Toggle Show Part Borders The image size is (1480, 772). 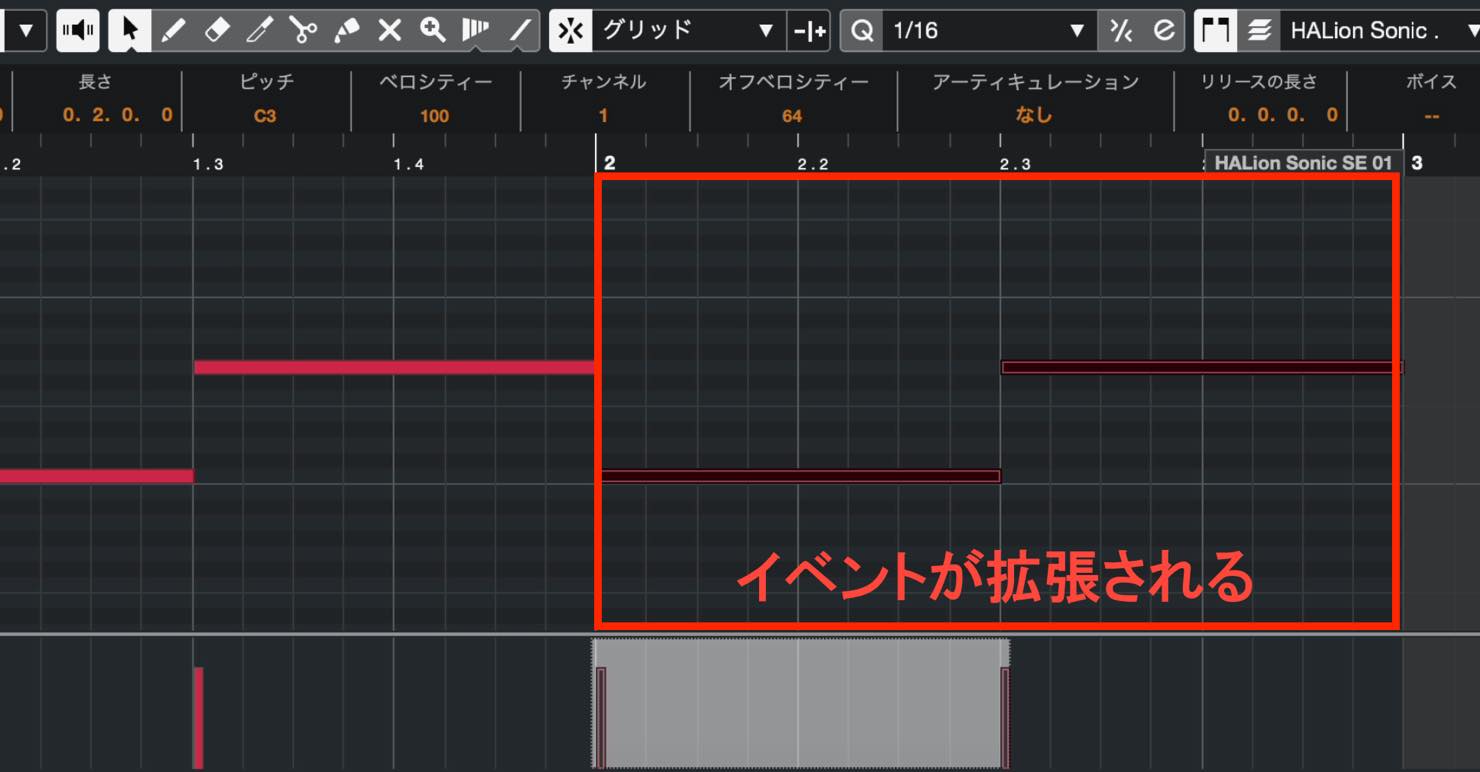[x=1215, y=30]
